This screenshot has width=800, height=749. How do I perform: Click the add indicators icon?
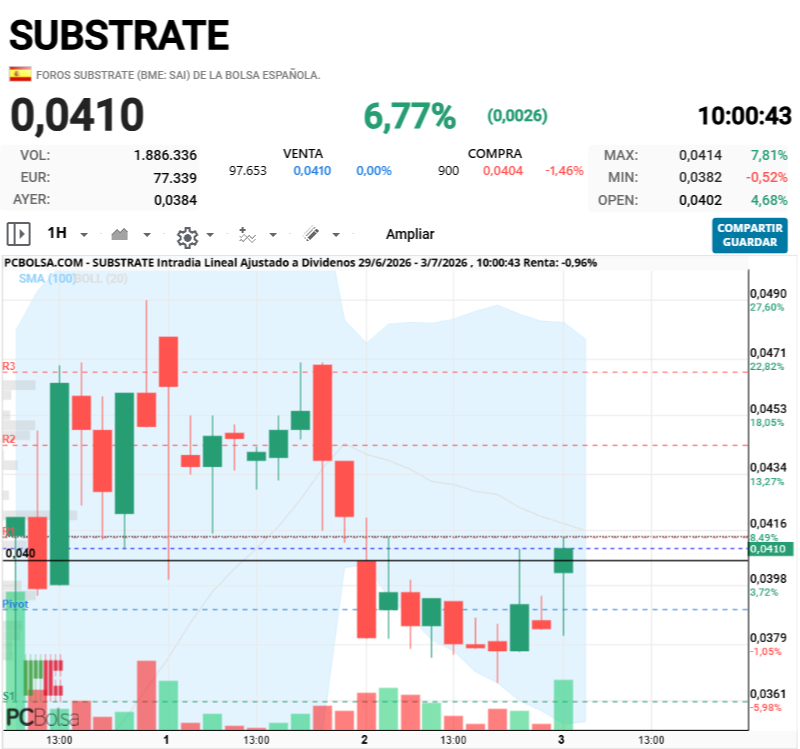pos(247,235)
